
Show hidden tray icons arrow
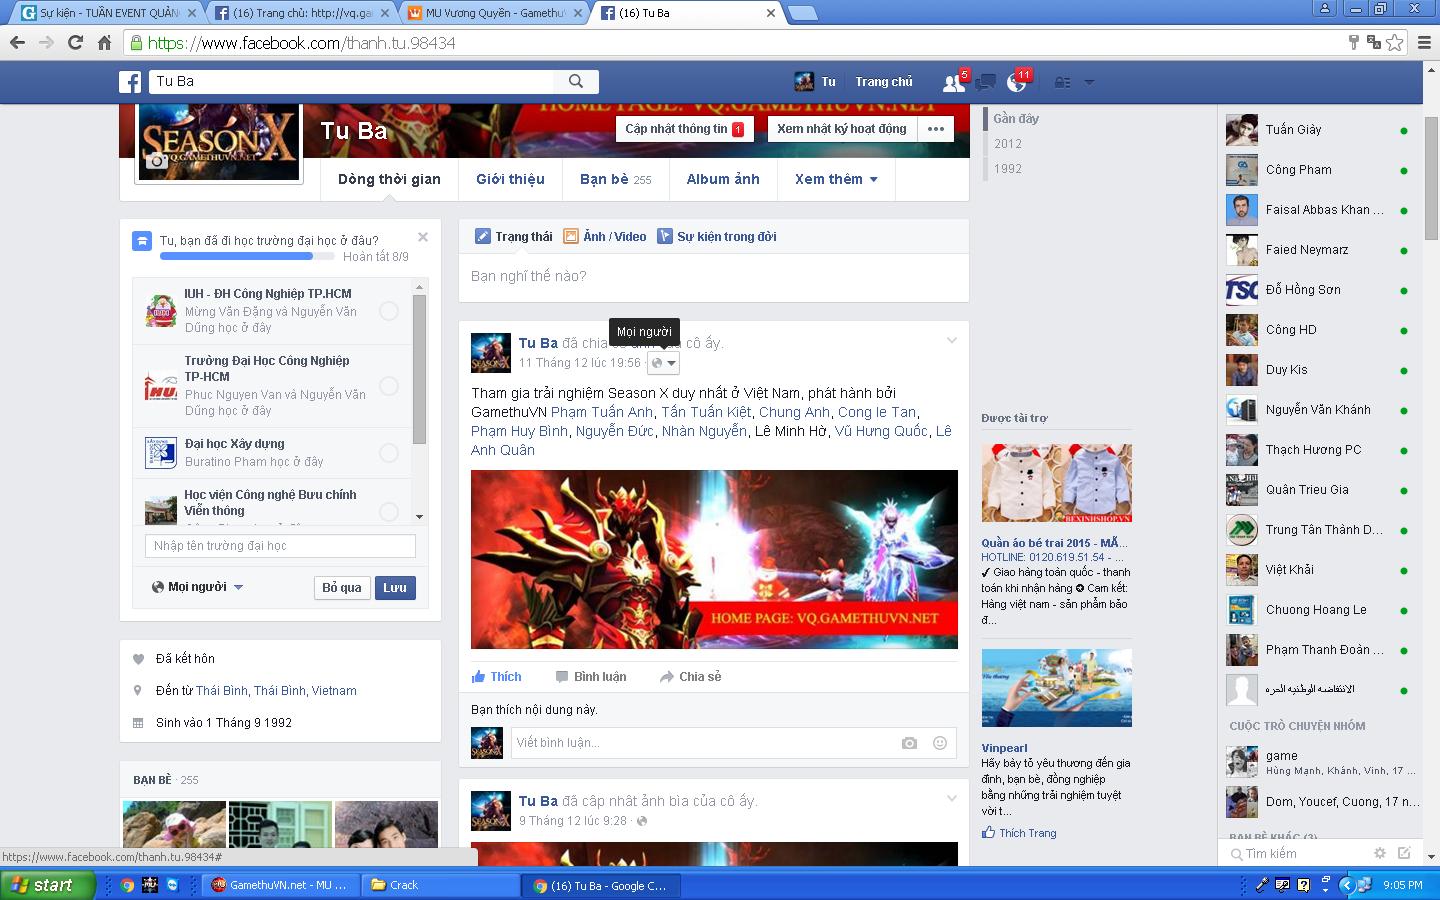click(1347, 885)
